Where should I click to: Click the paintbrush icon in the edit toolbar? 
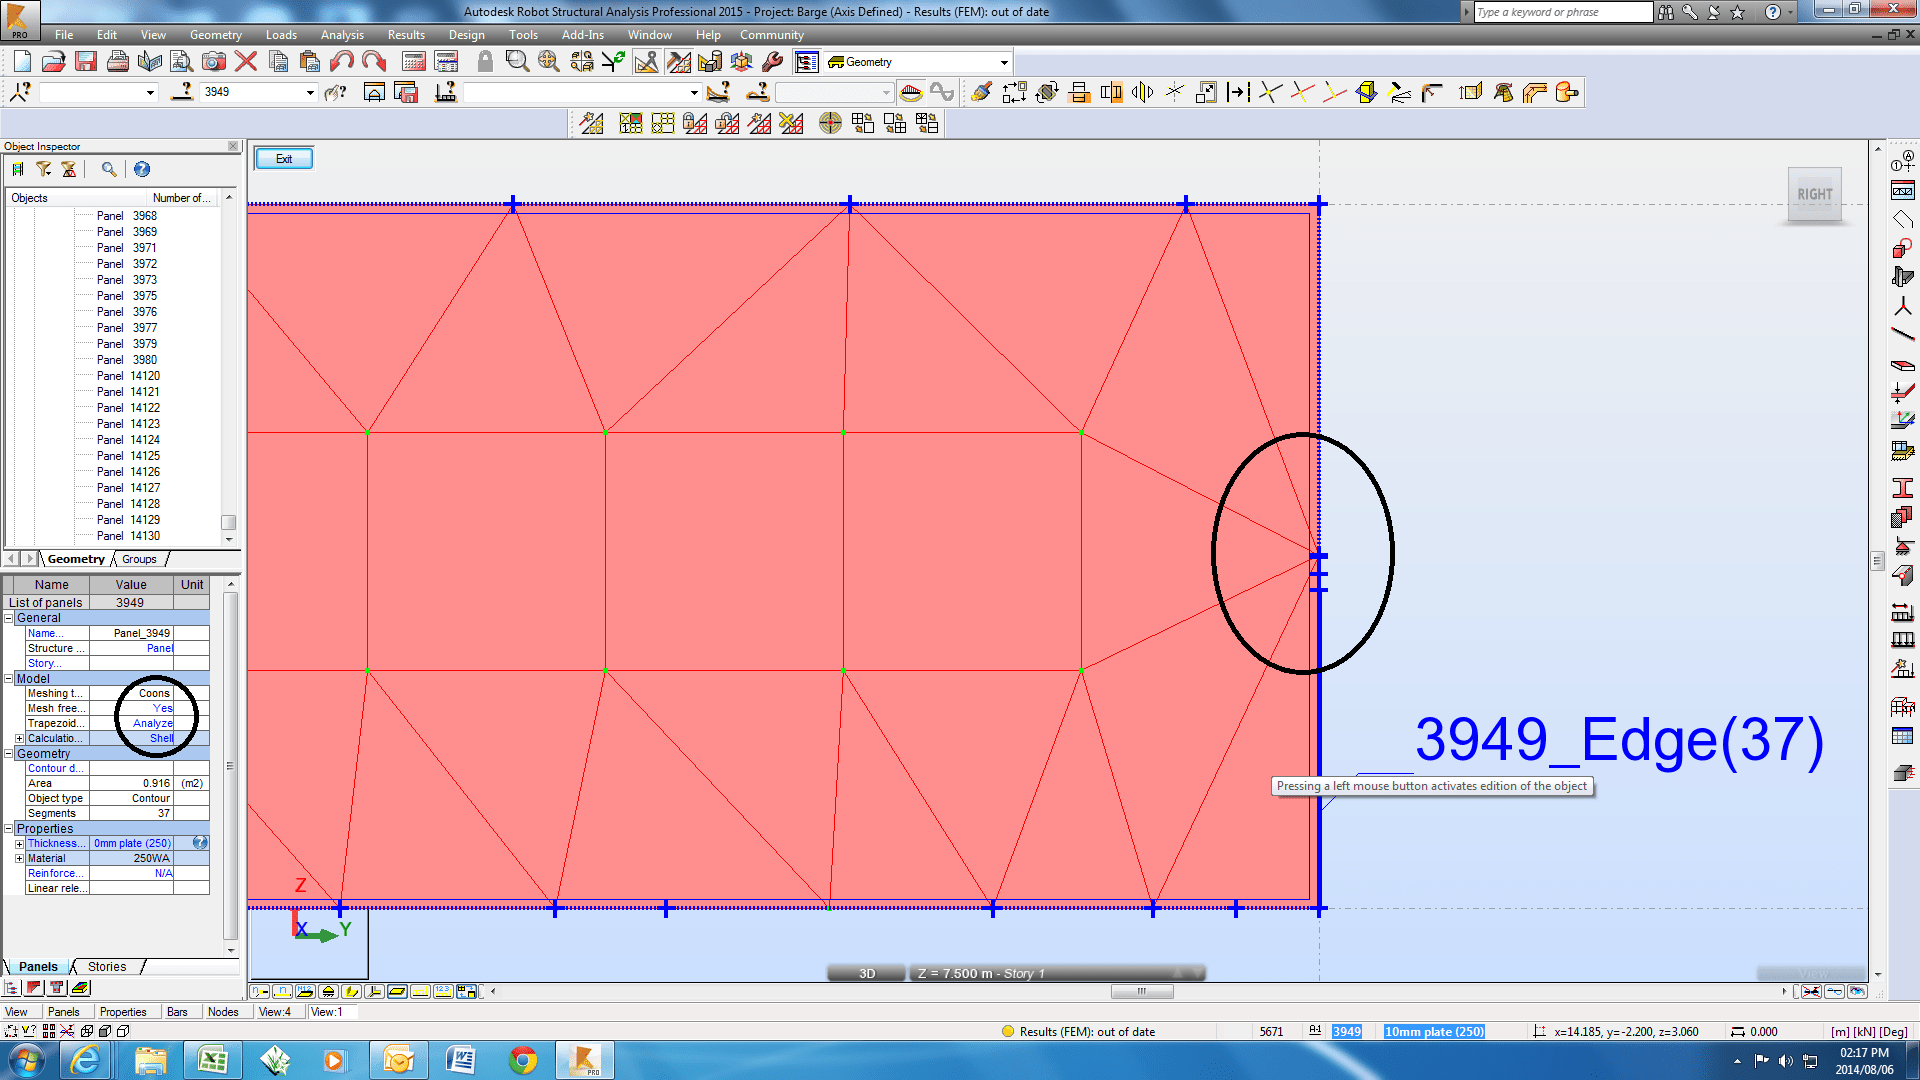click(982, 93)
